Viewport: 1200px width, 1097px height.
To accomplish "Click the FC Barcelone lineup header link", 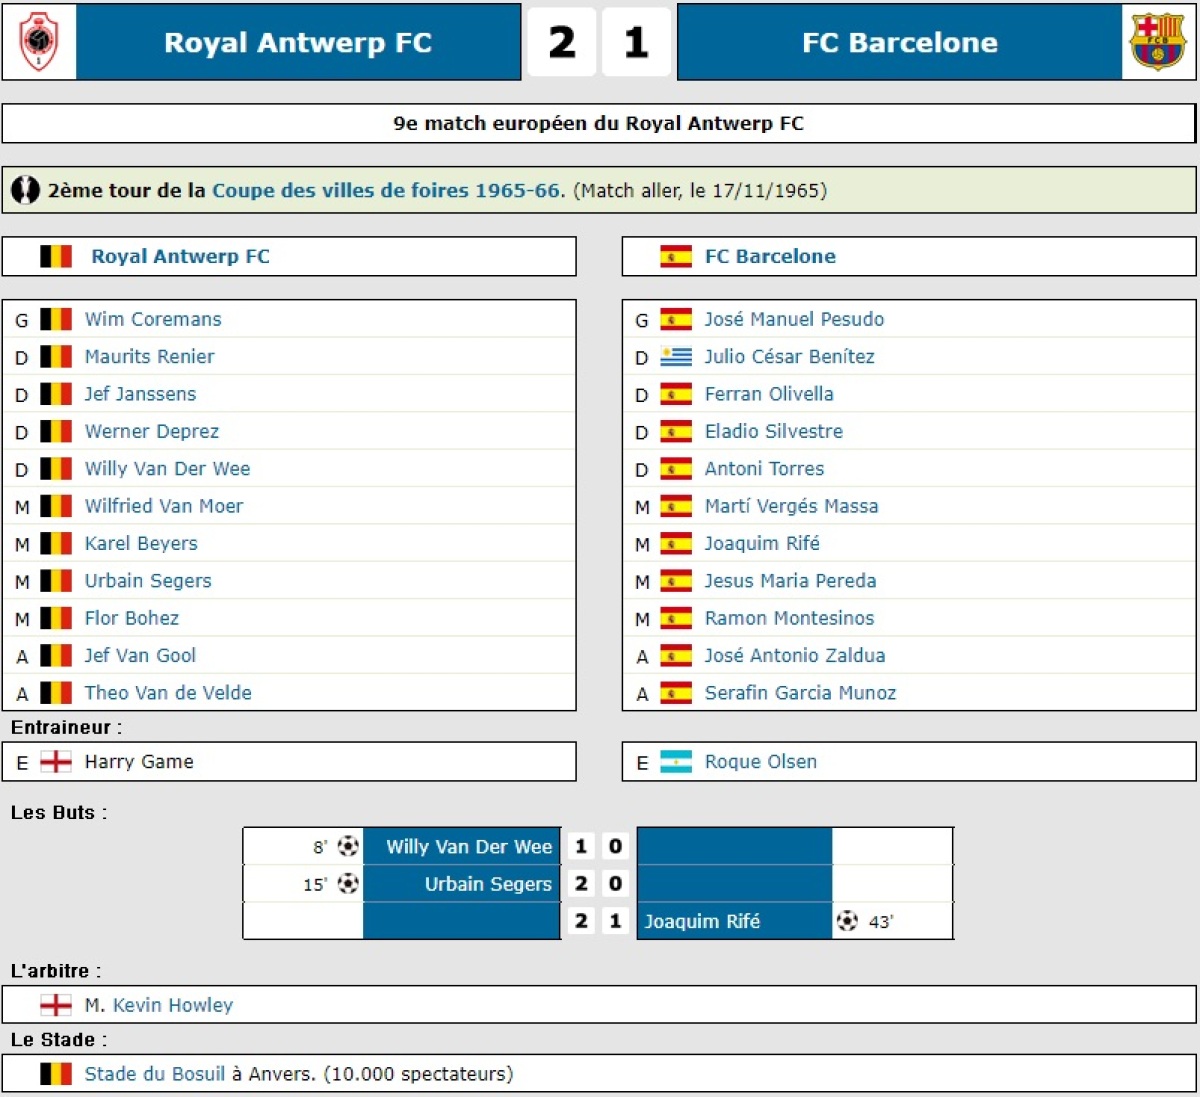I will [770, 257].
